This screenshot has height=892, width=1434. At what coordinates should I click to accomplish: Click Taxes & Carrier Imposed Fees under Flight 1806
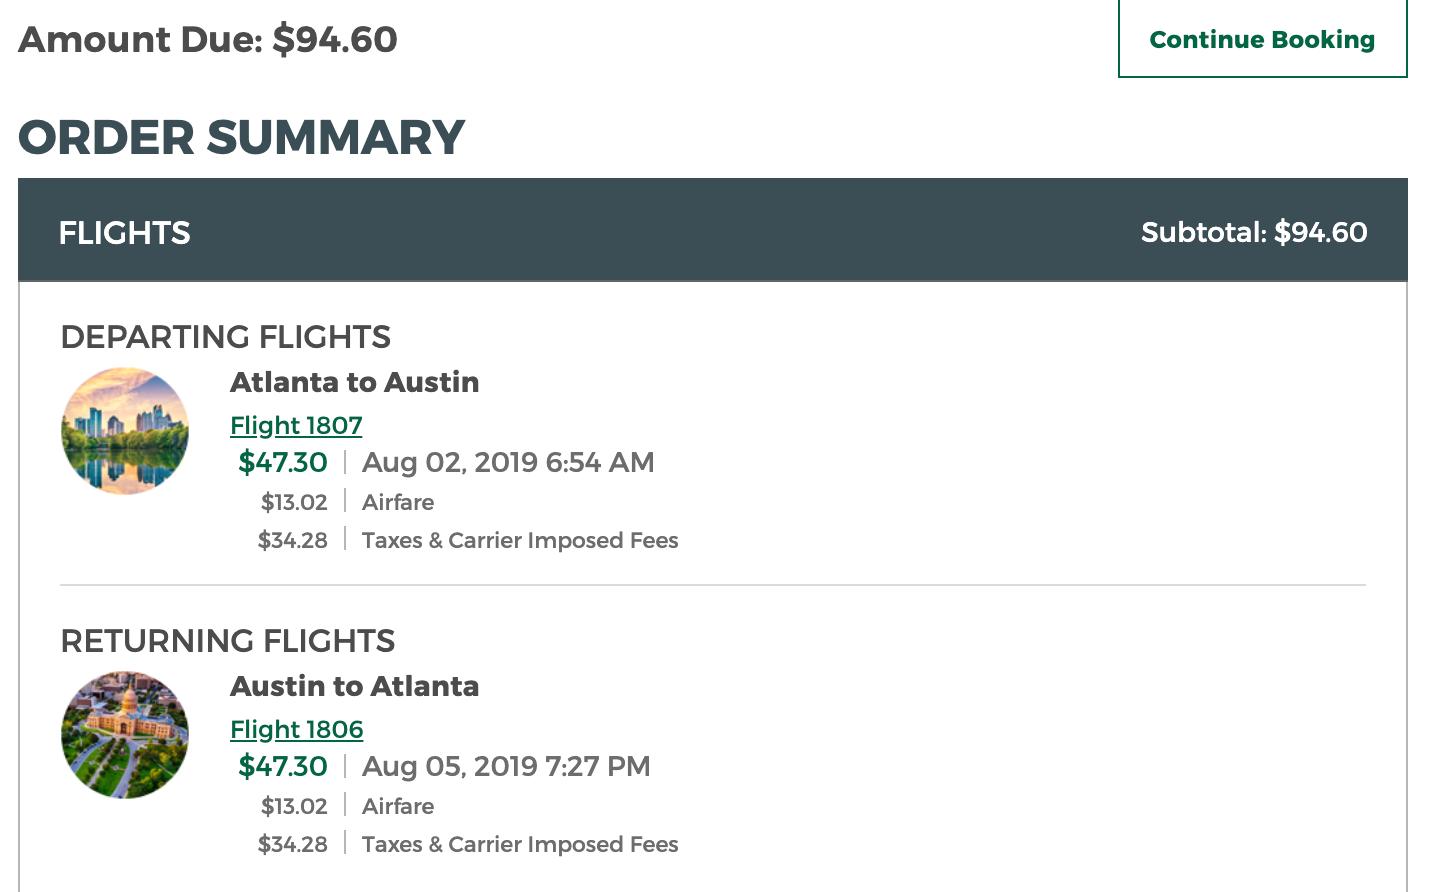pyautogui.click(x=520, y=844)
